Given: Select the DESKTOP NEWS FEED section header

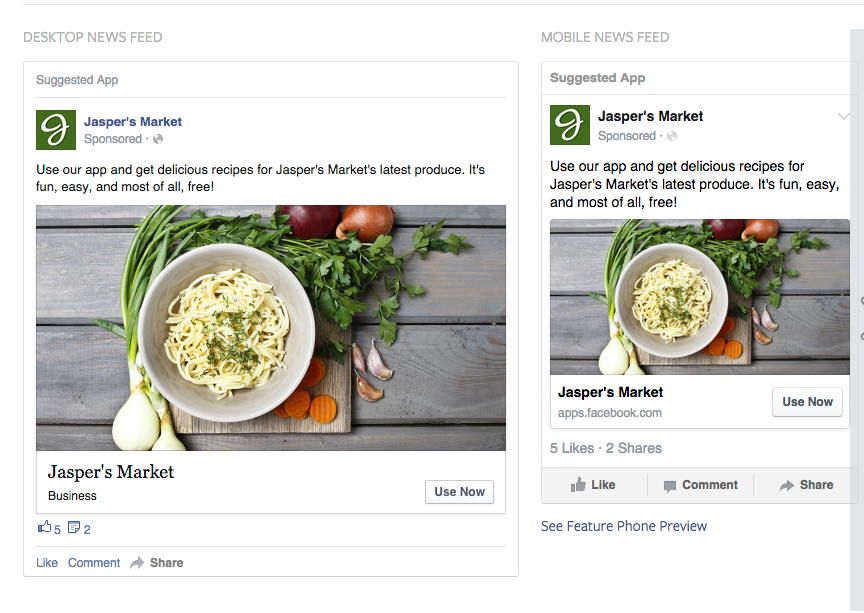Looking at the screenshot, I should pos(92,37).
